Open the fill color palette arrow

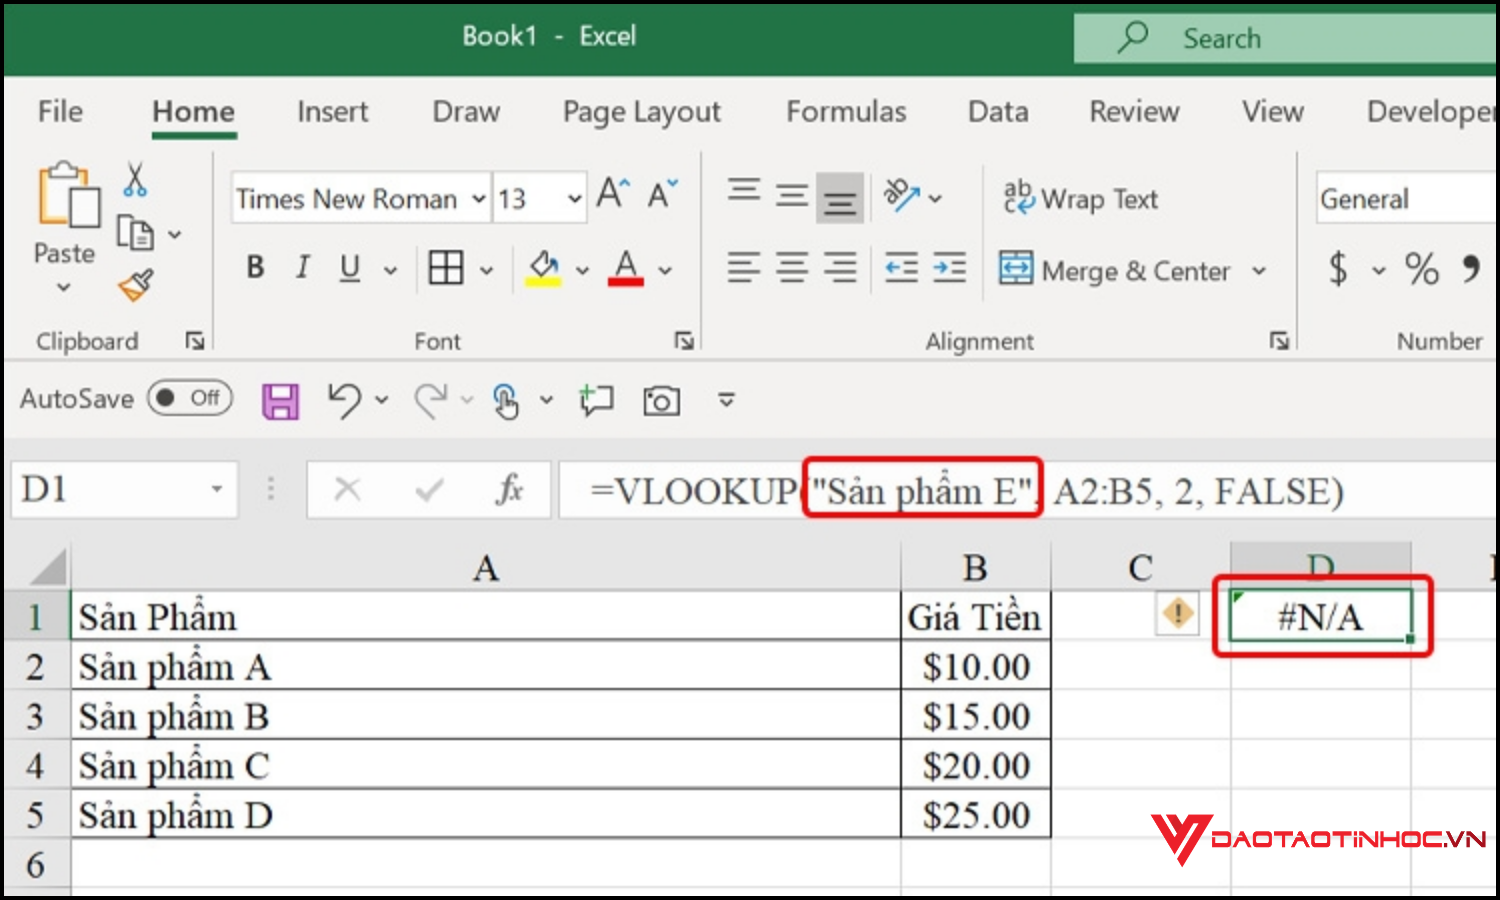coord(583,270)
